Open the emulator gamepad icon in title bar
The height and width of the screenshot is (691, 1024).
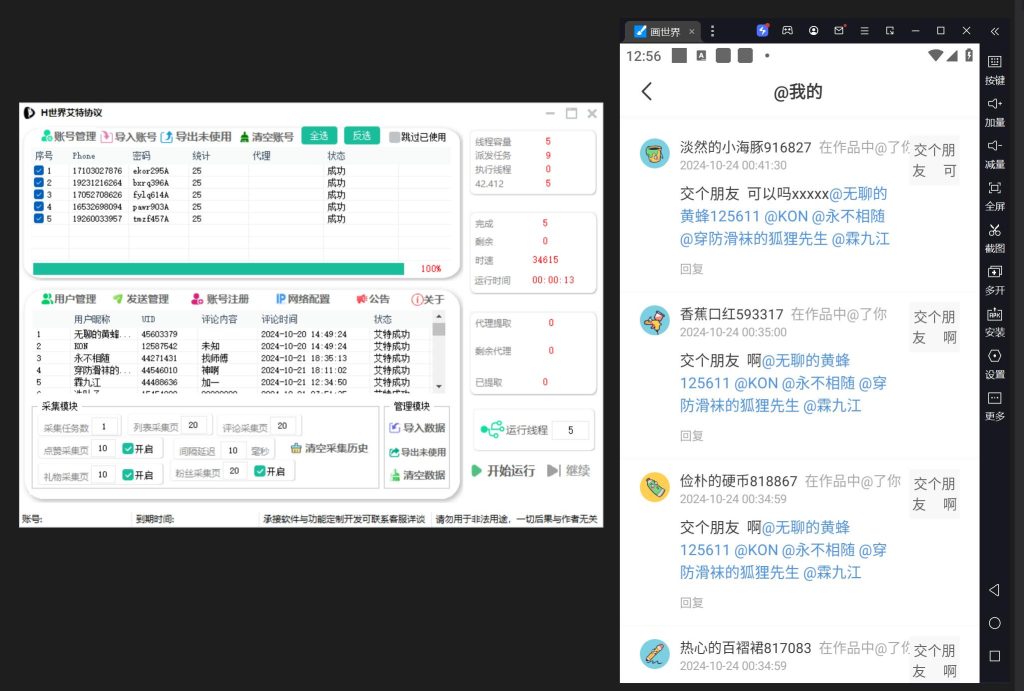pyautogui.click(x=788, y=31)
